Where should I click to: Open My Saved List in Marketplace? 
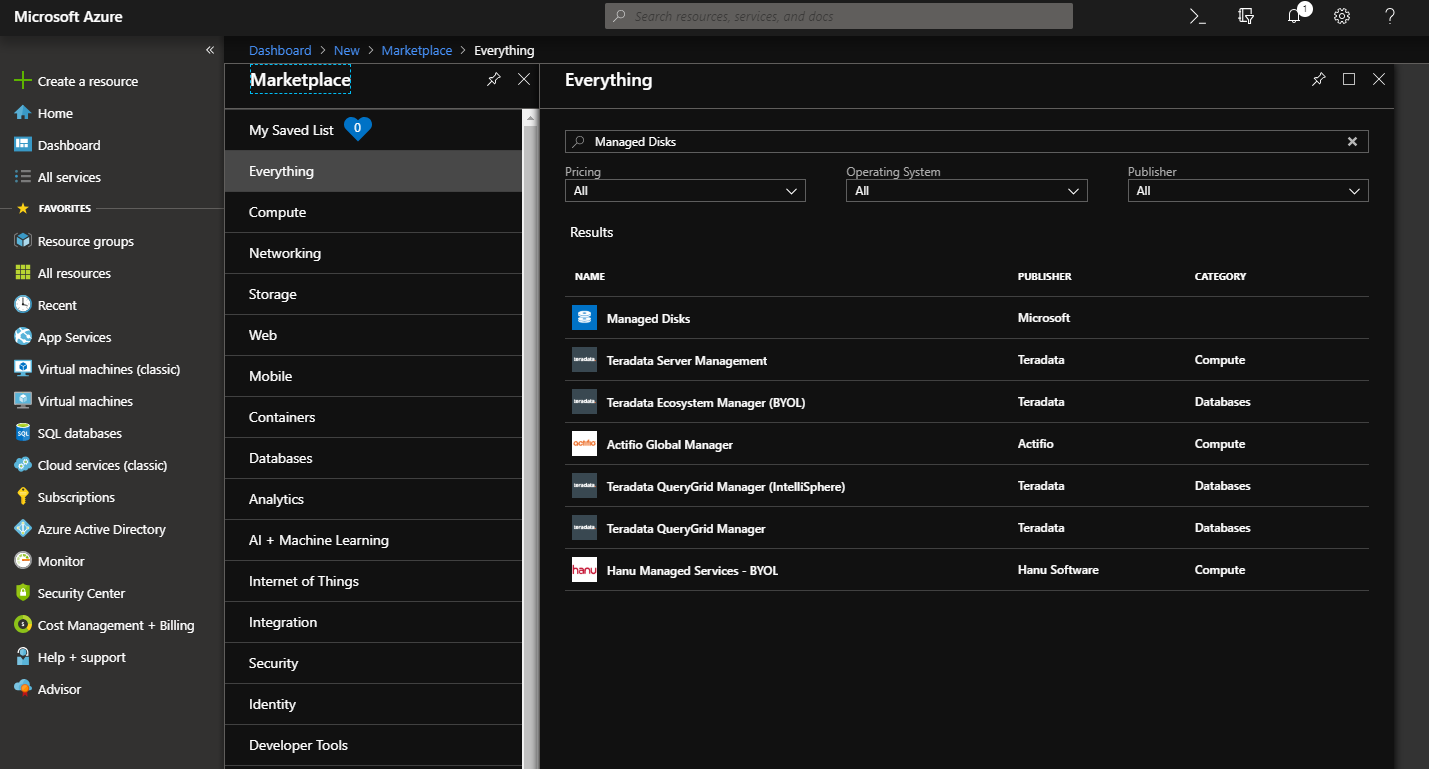click(373, 130)
